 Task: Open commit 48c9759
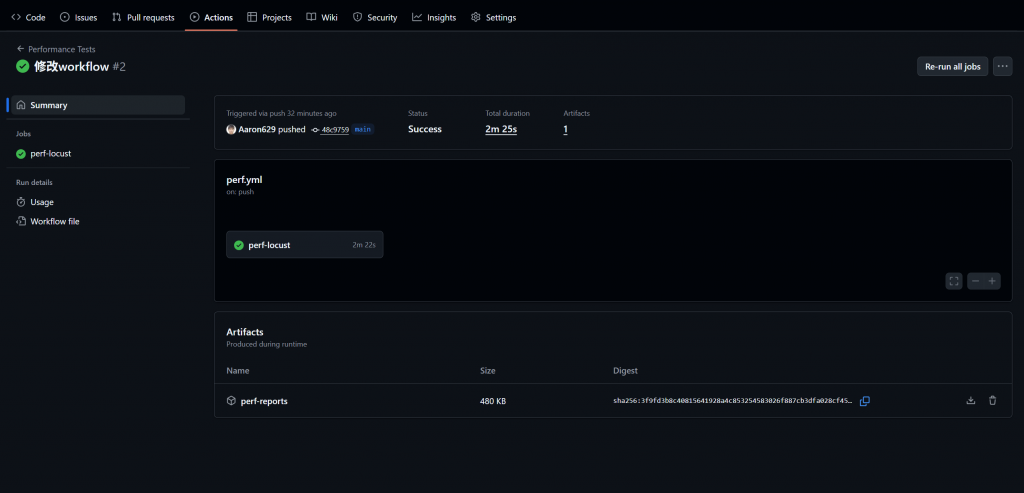point(335,130)
